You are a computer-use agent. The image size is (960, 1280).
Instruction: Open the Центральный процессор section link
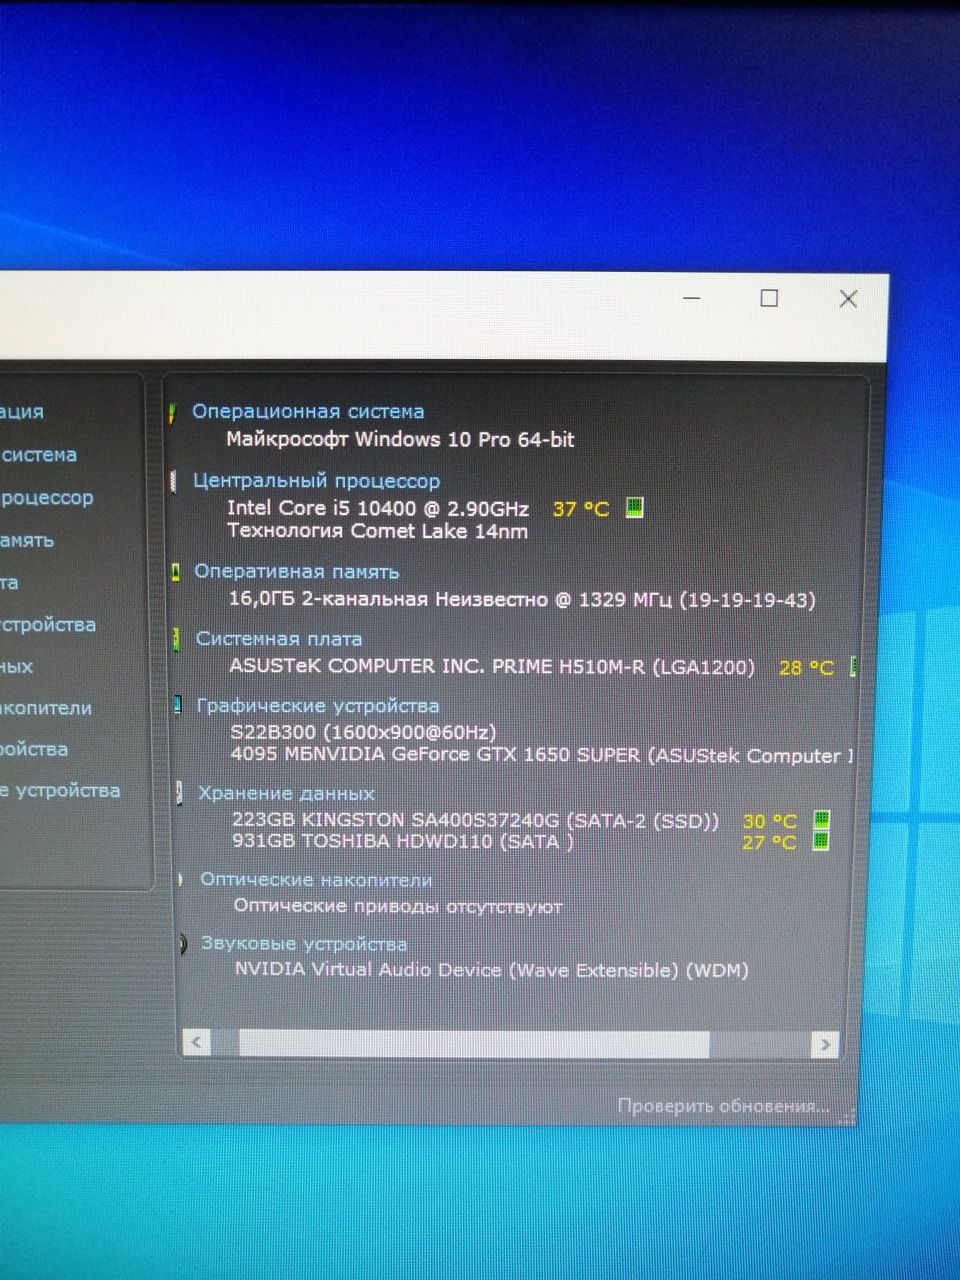pos(316,481)
